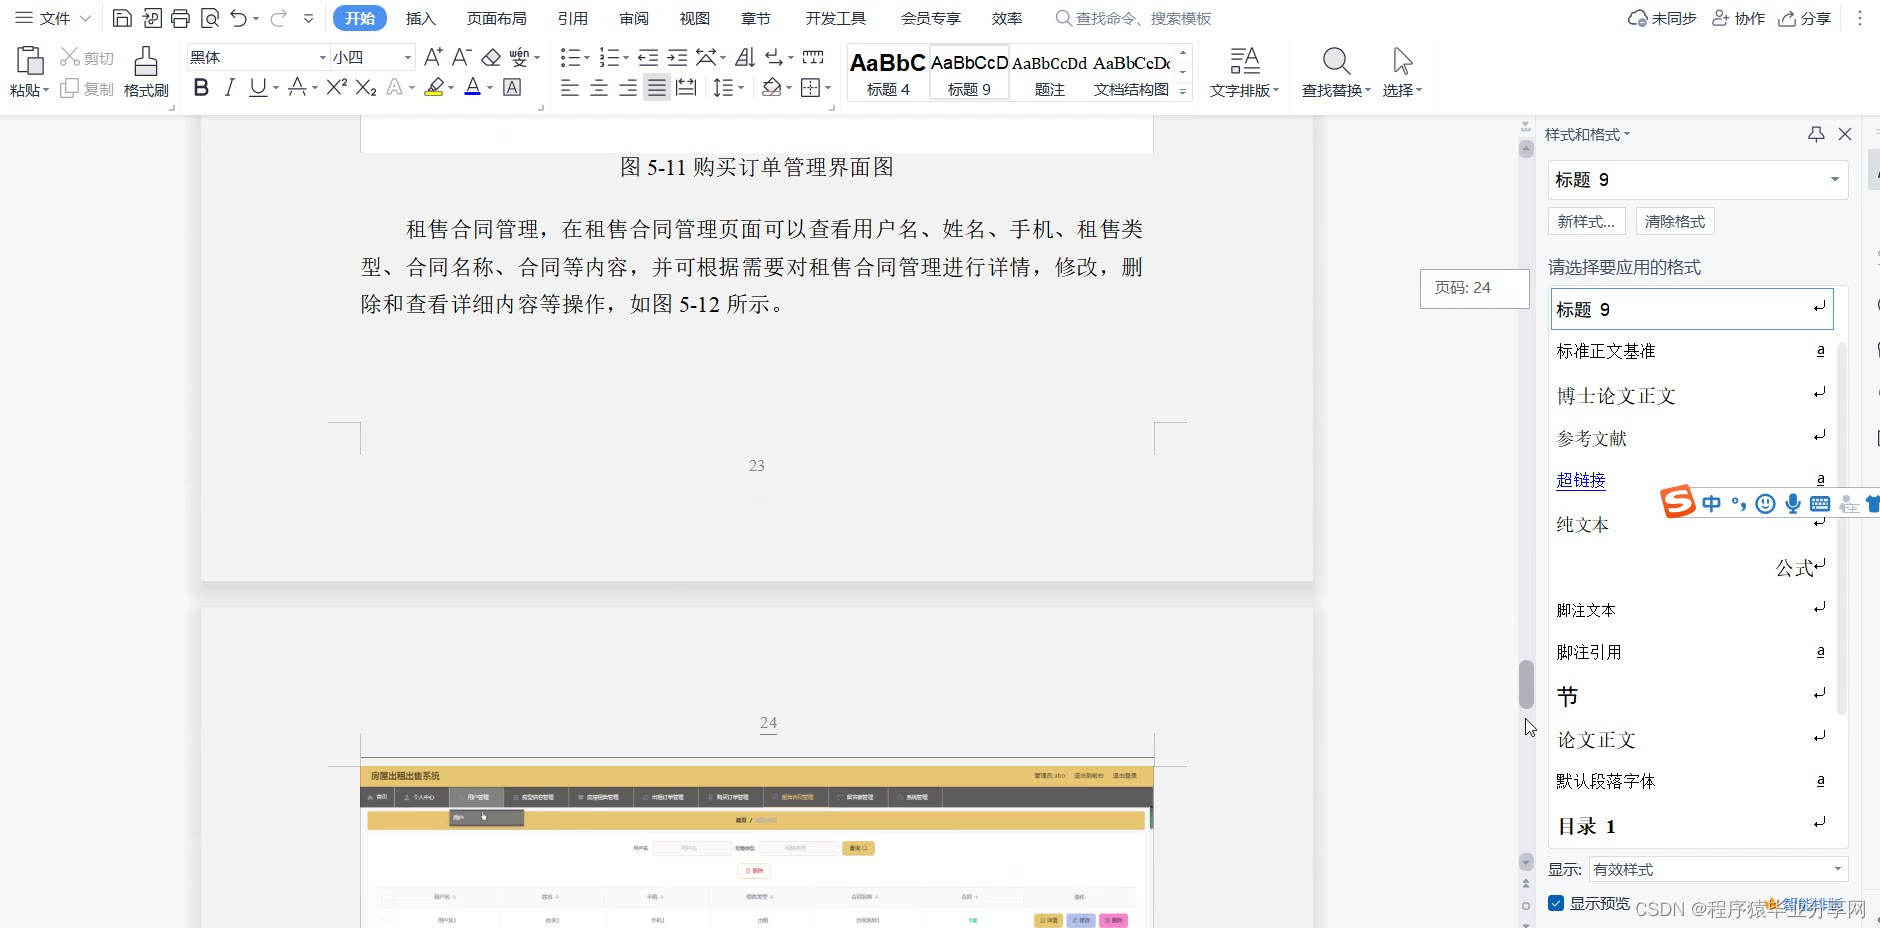Open Paste options dropdown (粘贴)

click(29, 90)
